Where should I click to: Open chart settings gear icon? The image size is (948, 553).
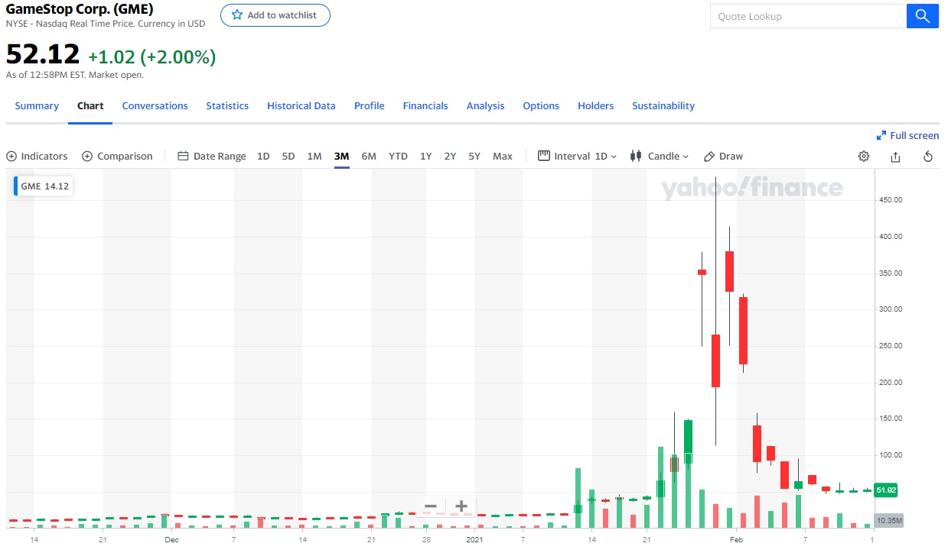click(x=863, y=157)
